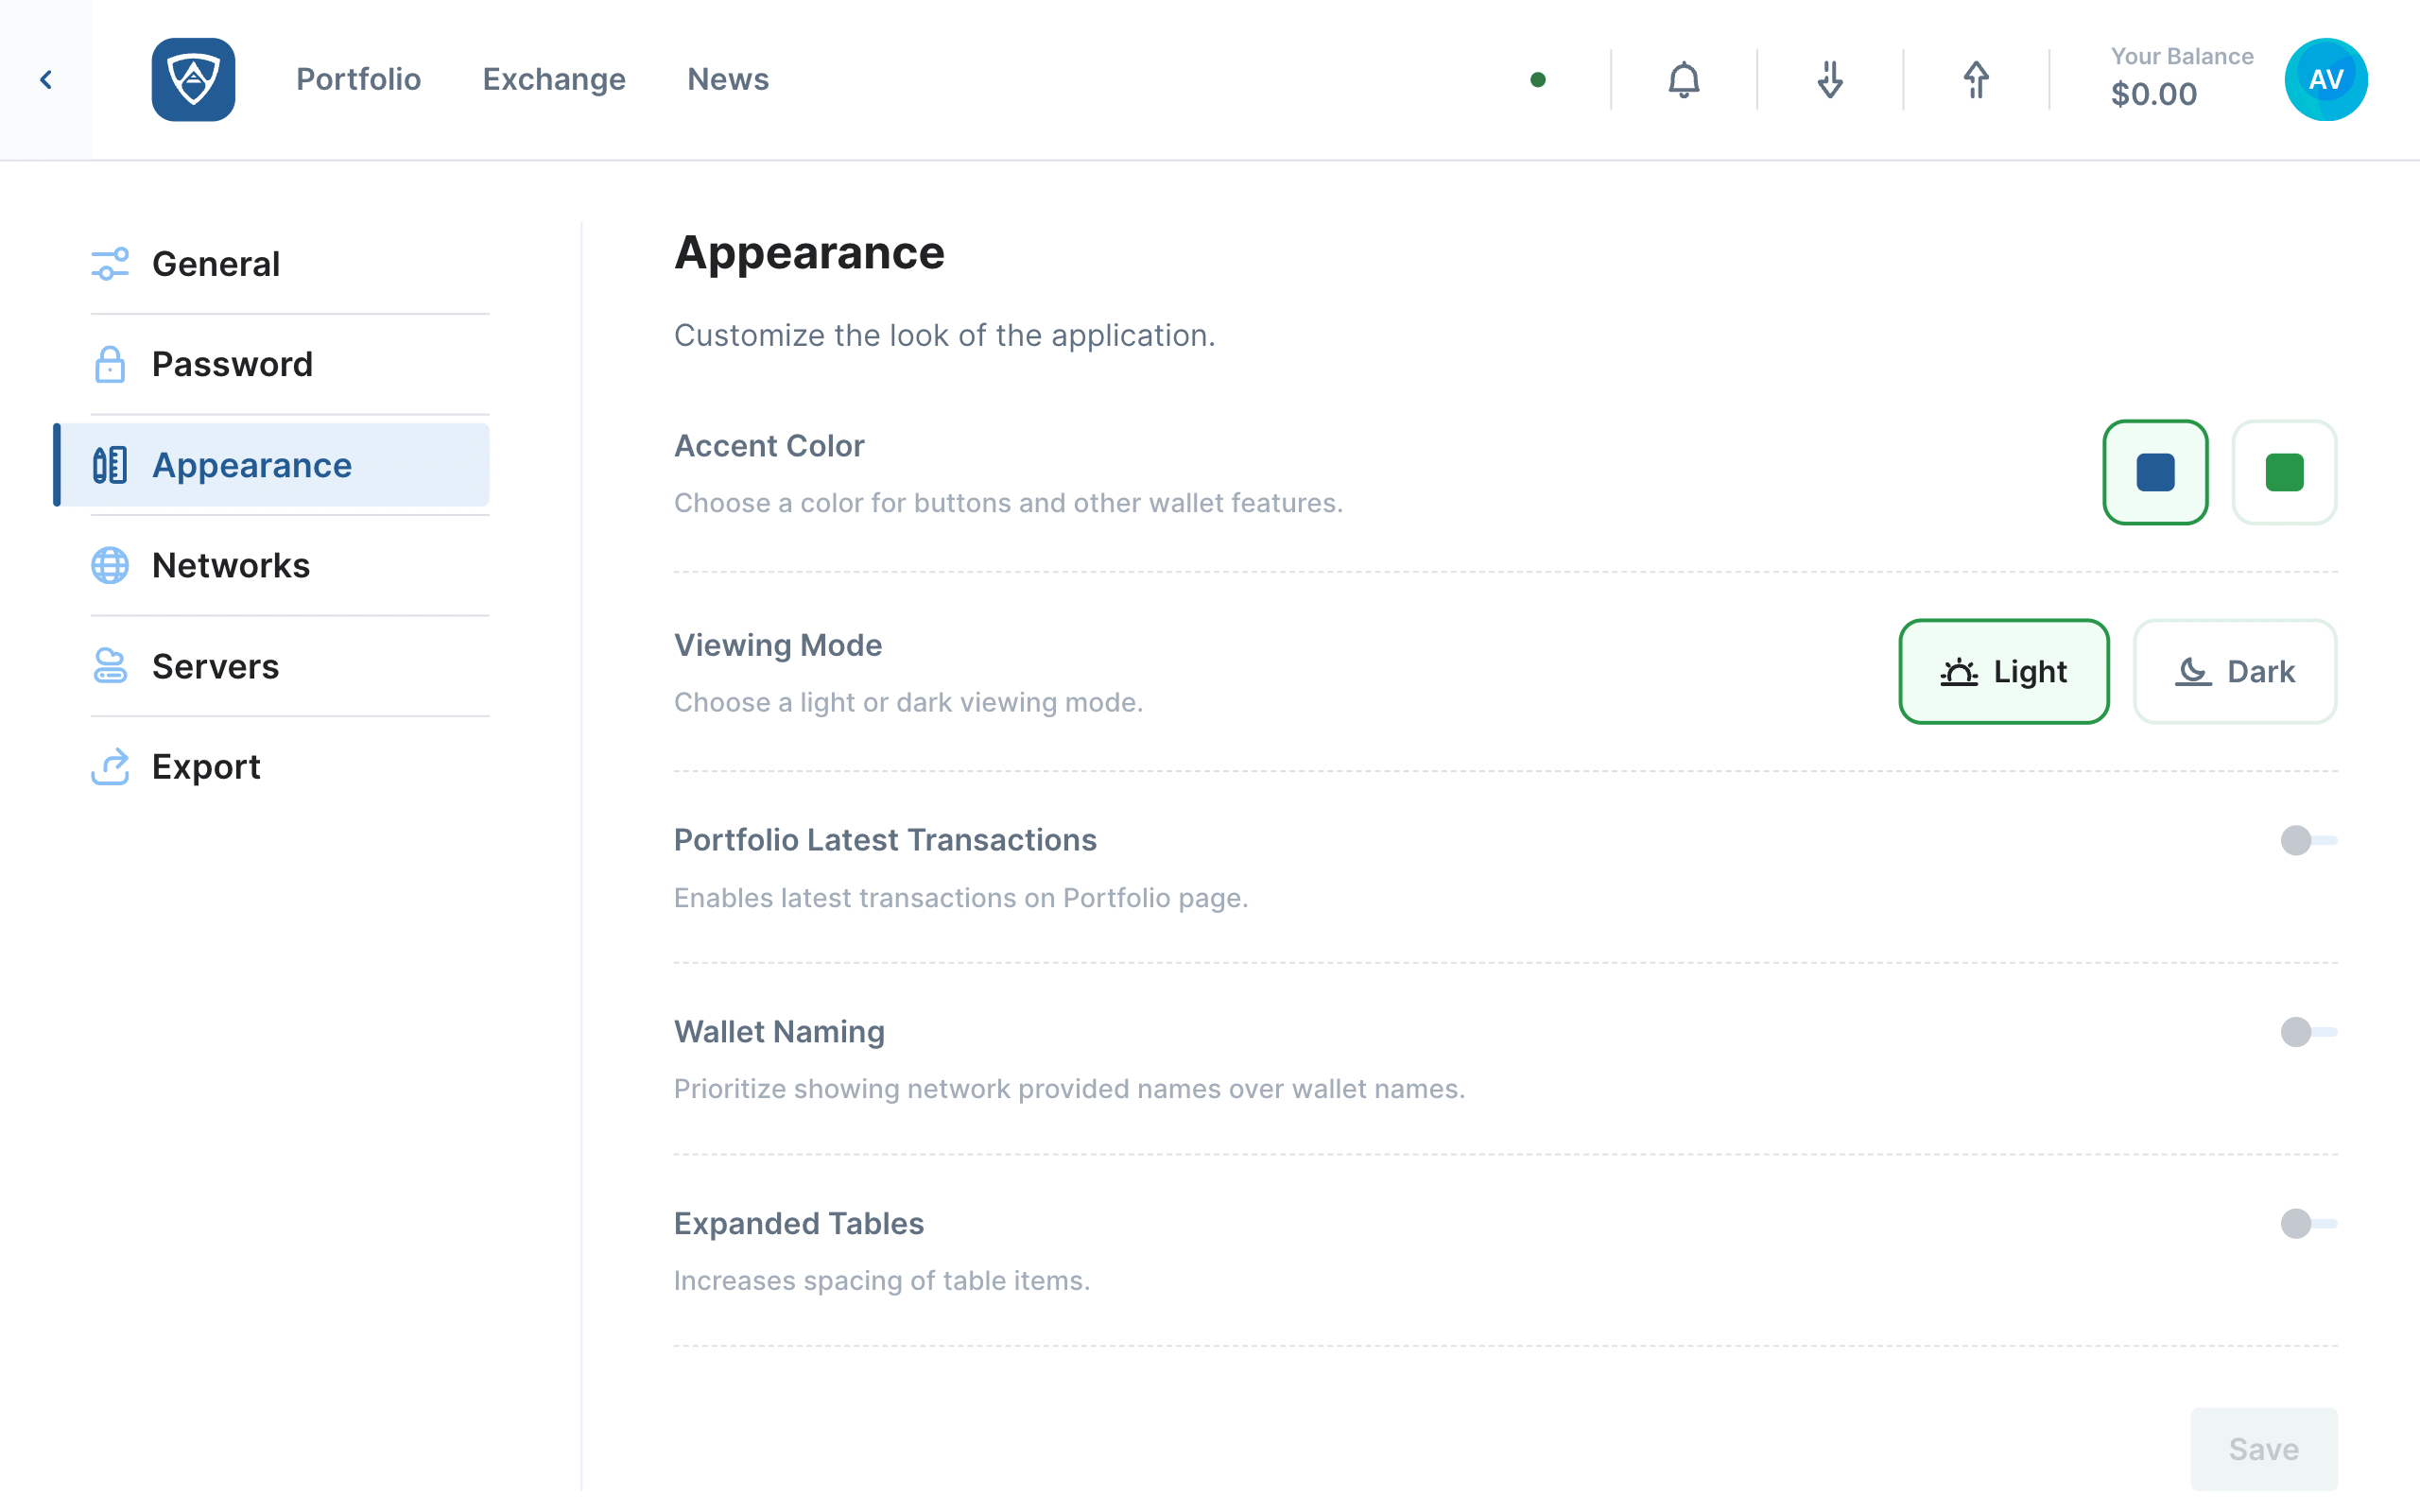2420x1512 pixels.
Task: Click the Appearance brush-ruler icon
Action: click(x=110, y=465)
